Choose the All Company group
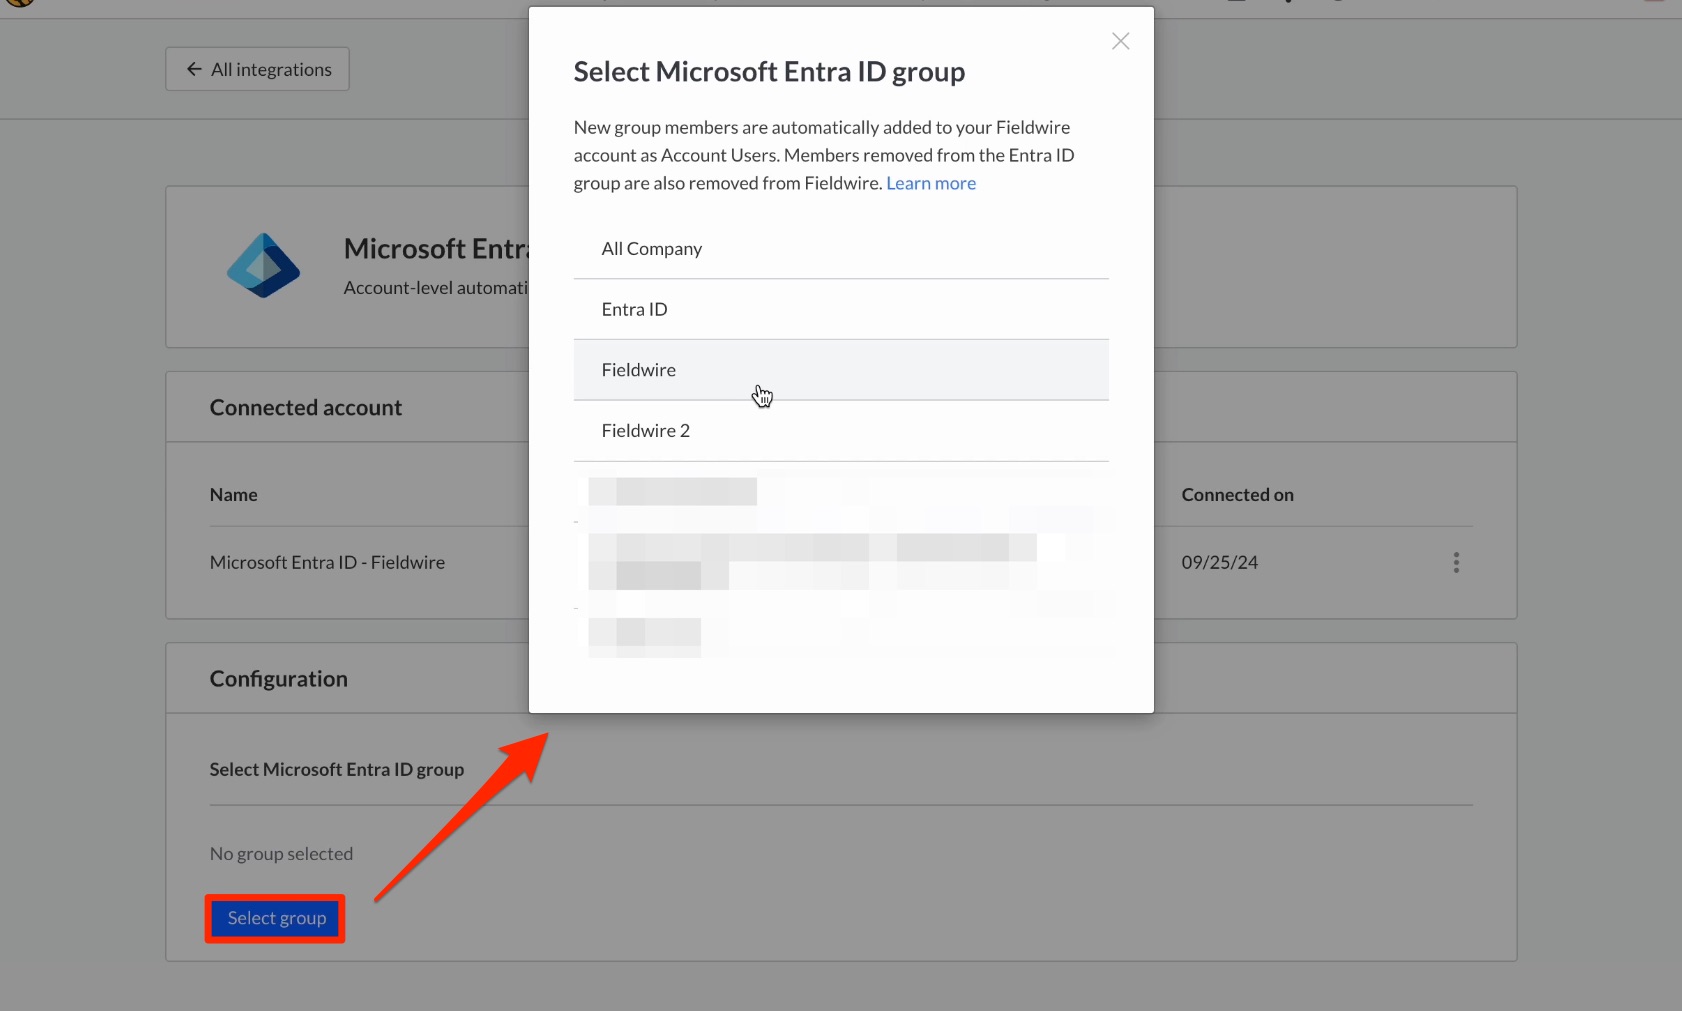 point(841,249)
